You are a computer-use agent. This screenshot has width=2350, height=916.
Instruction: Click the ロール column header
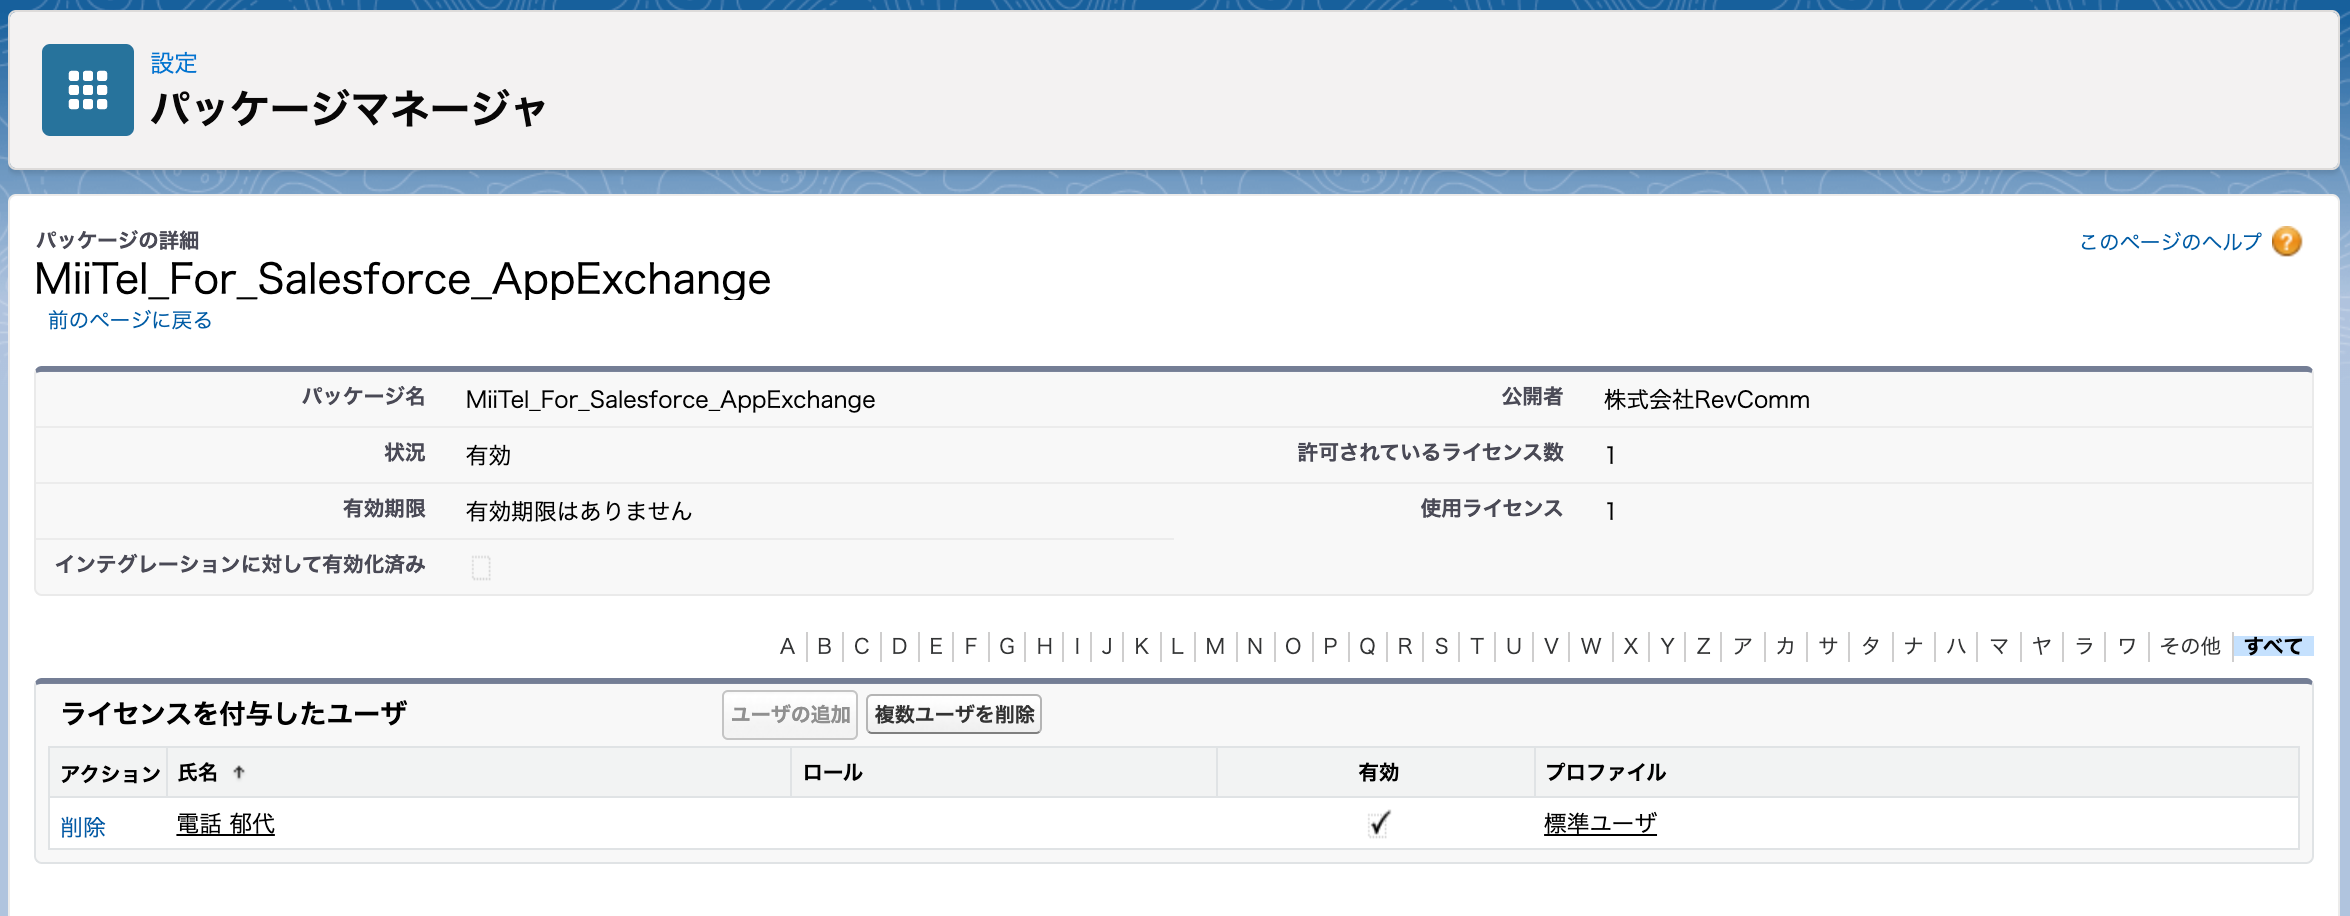click(x=832, y=772)
